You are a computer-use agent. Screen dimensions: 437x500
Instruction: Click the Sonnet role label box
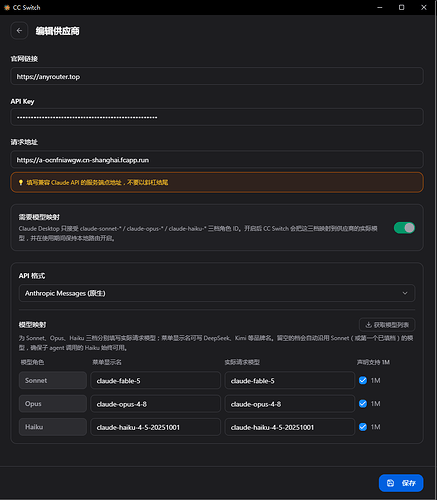click(x=53, y=380)
